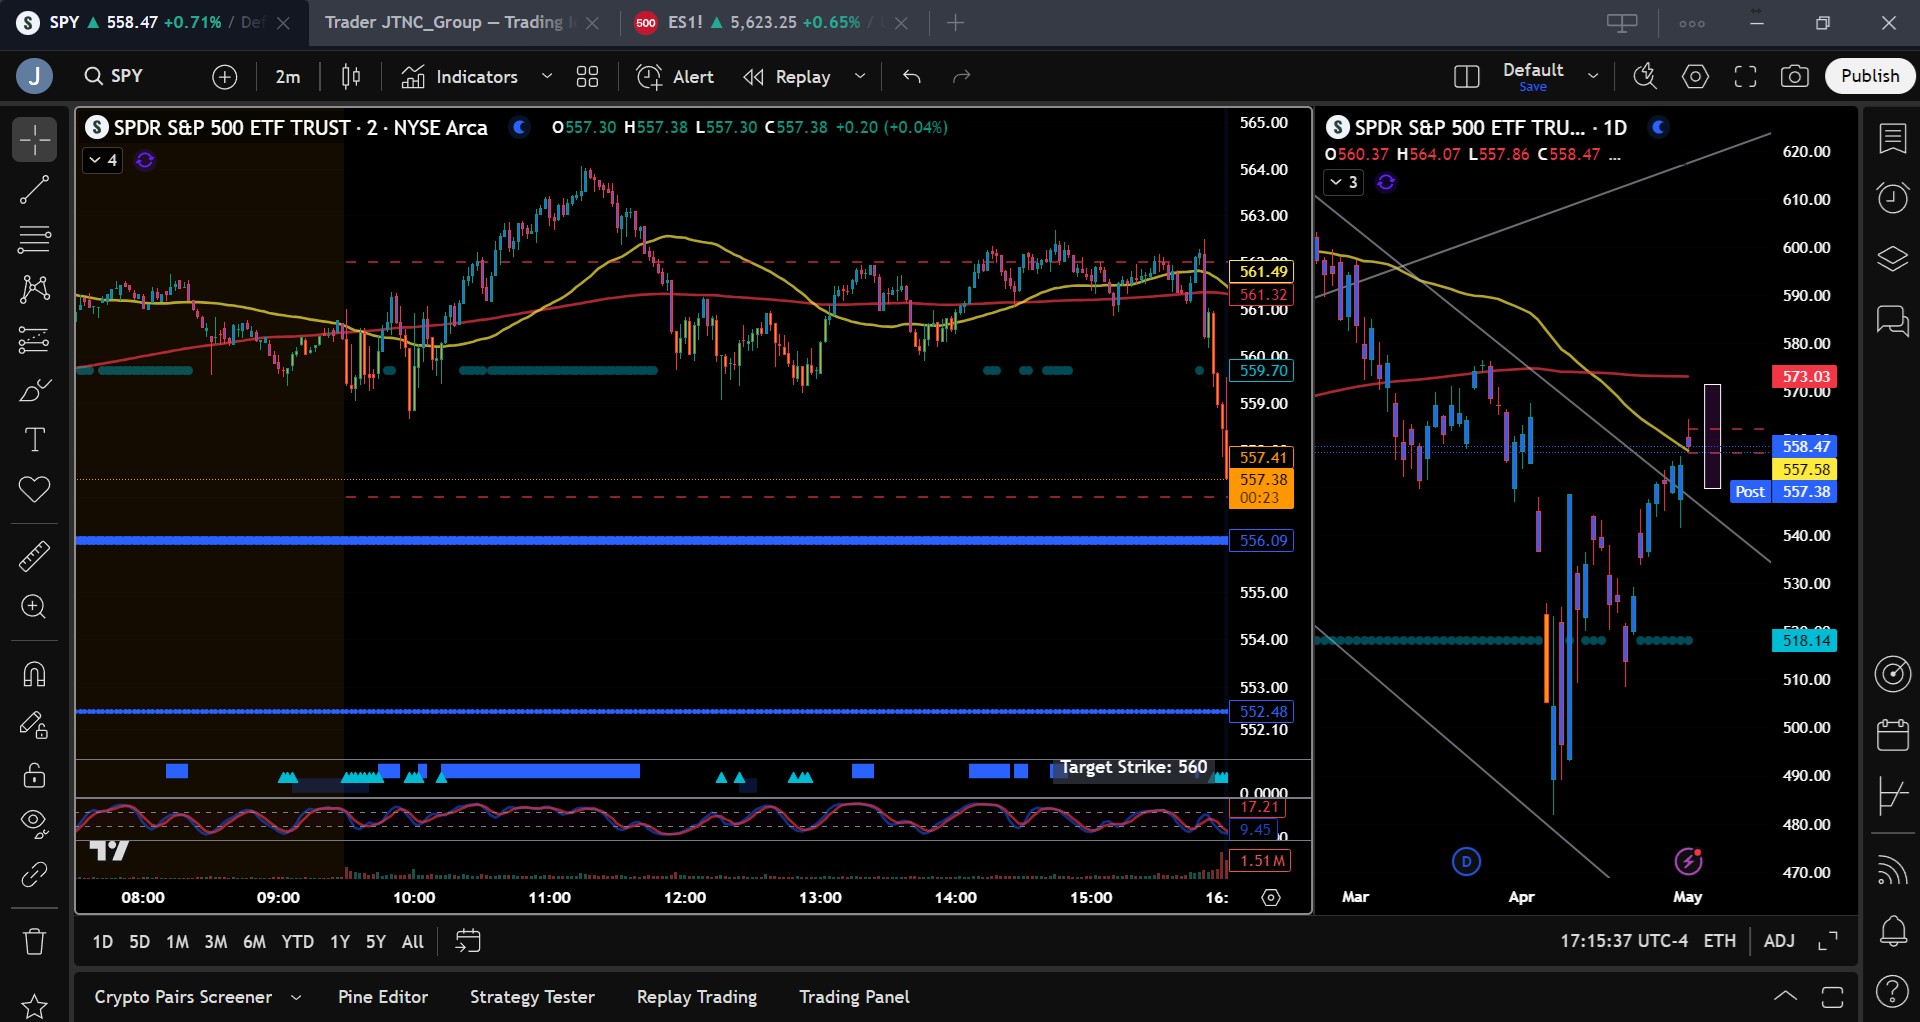This screenshot has width=1920, height=1022.
Task: Select the Text annotation tool
Action: 34,440
